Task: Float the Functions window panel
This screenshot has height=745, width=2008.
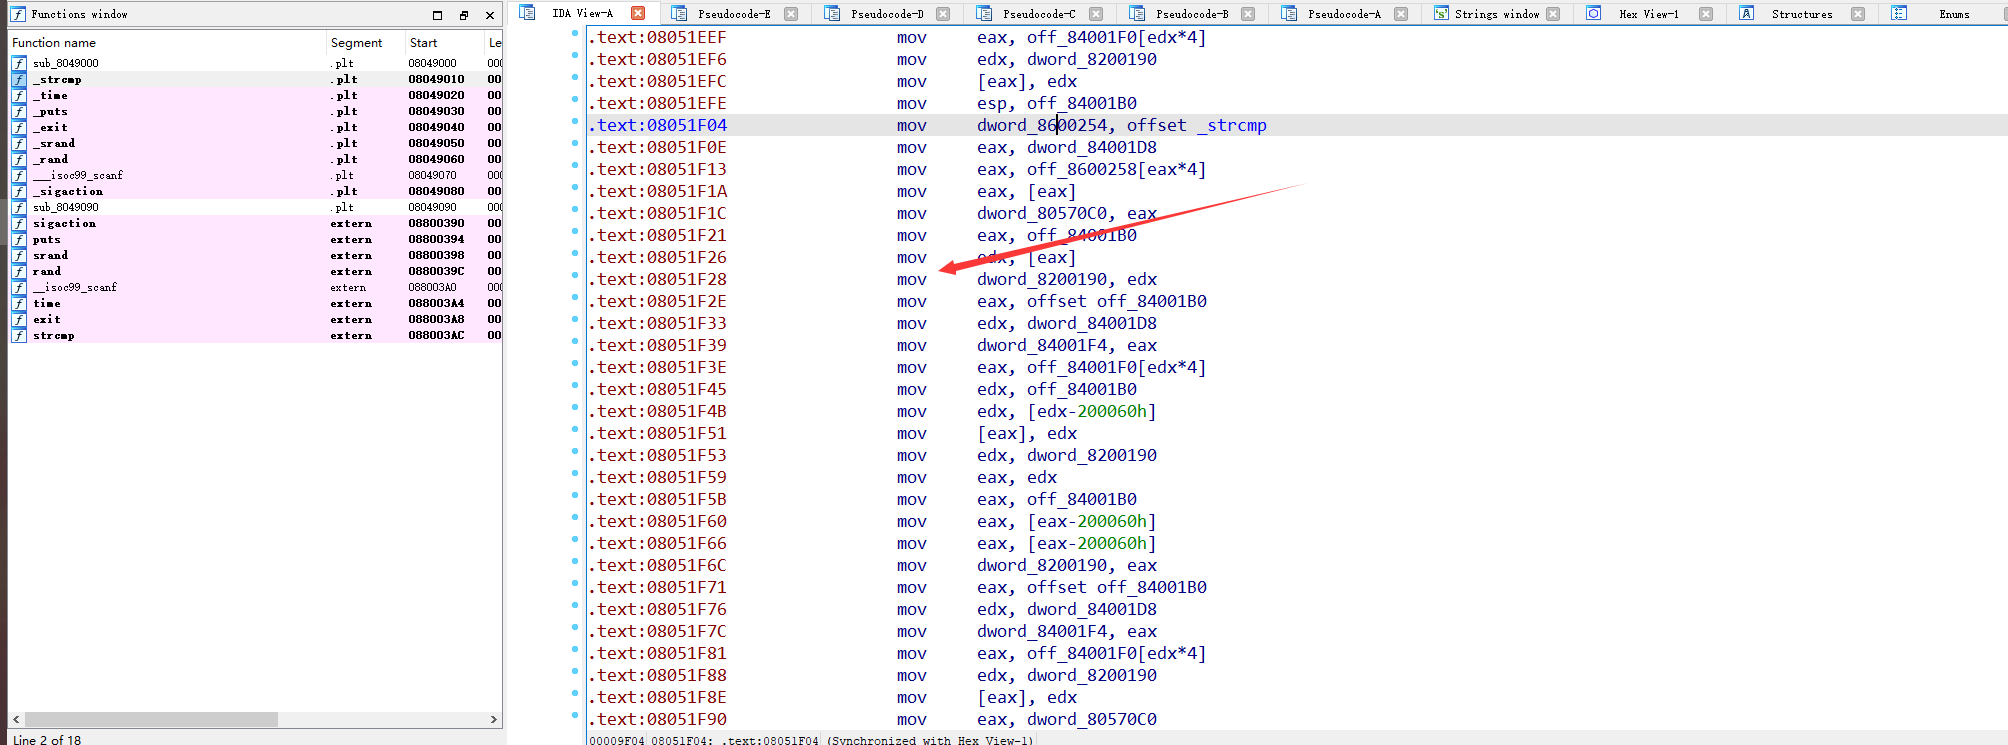Action: tap(464, 15)
